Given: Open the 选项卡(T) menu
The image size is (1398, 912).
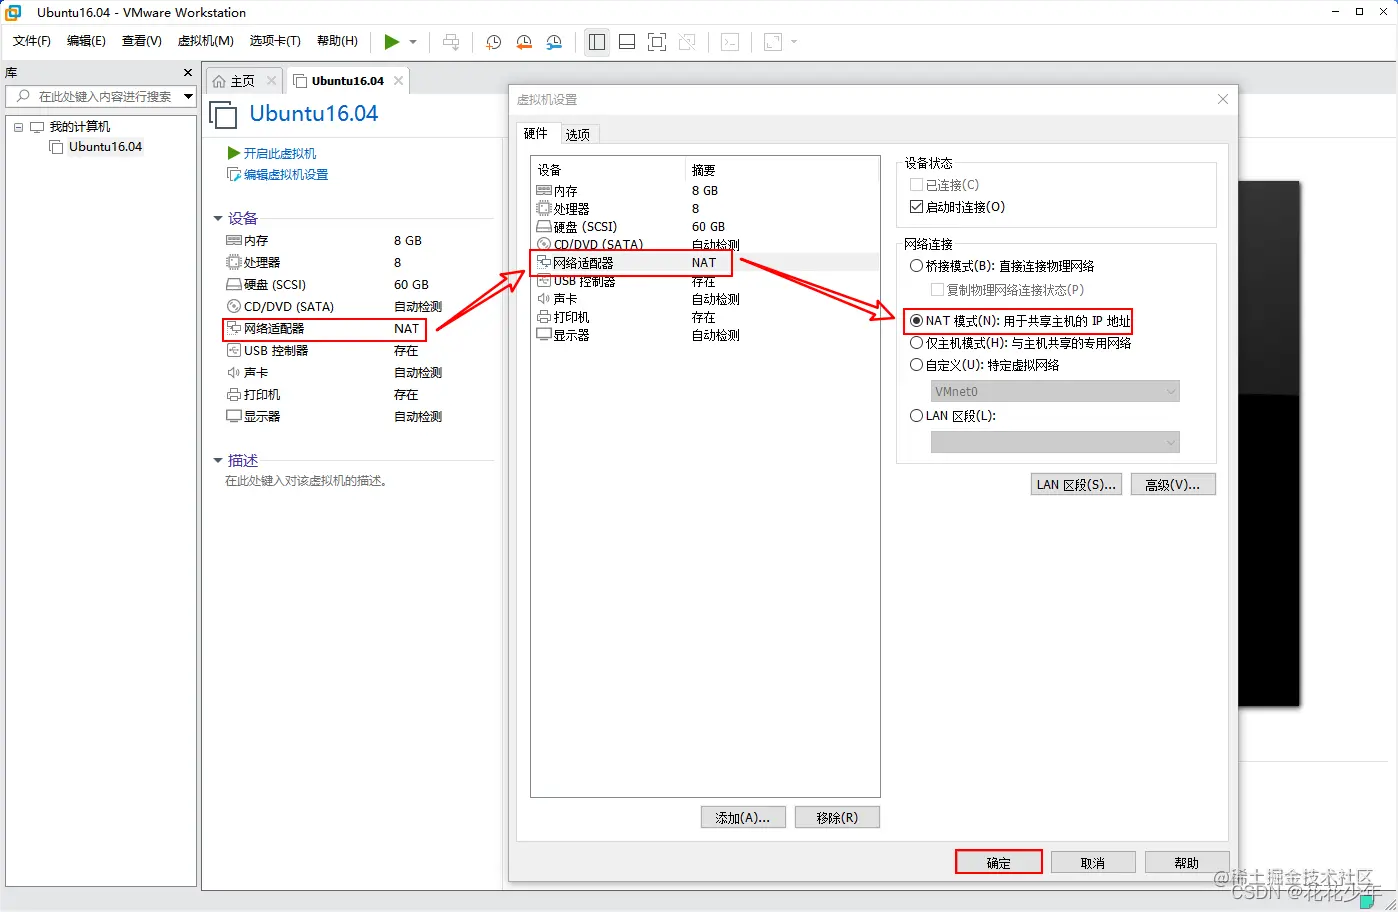Looking at the screenshot, I should (275, 41).
